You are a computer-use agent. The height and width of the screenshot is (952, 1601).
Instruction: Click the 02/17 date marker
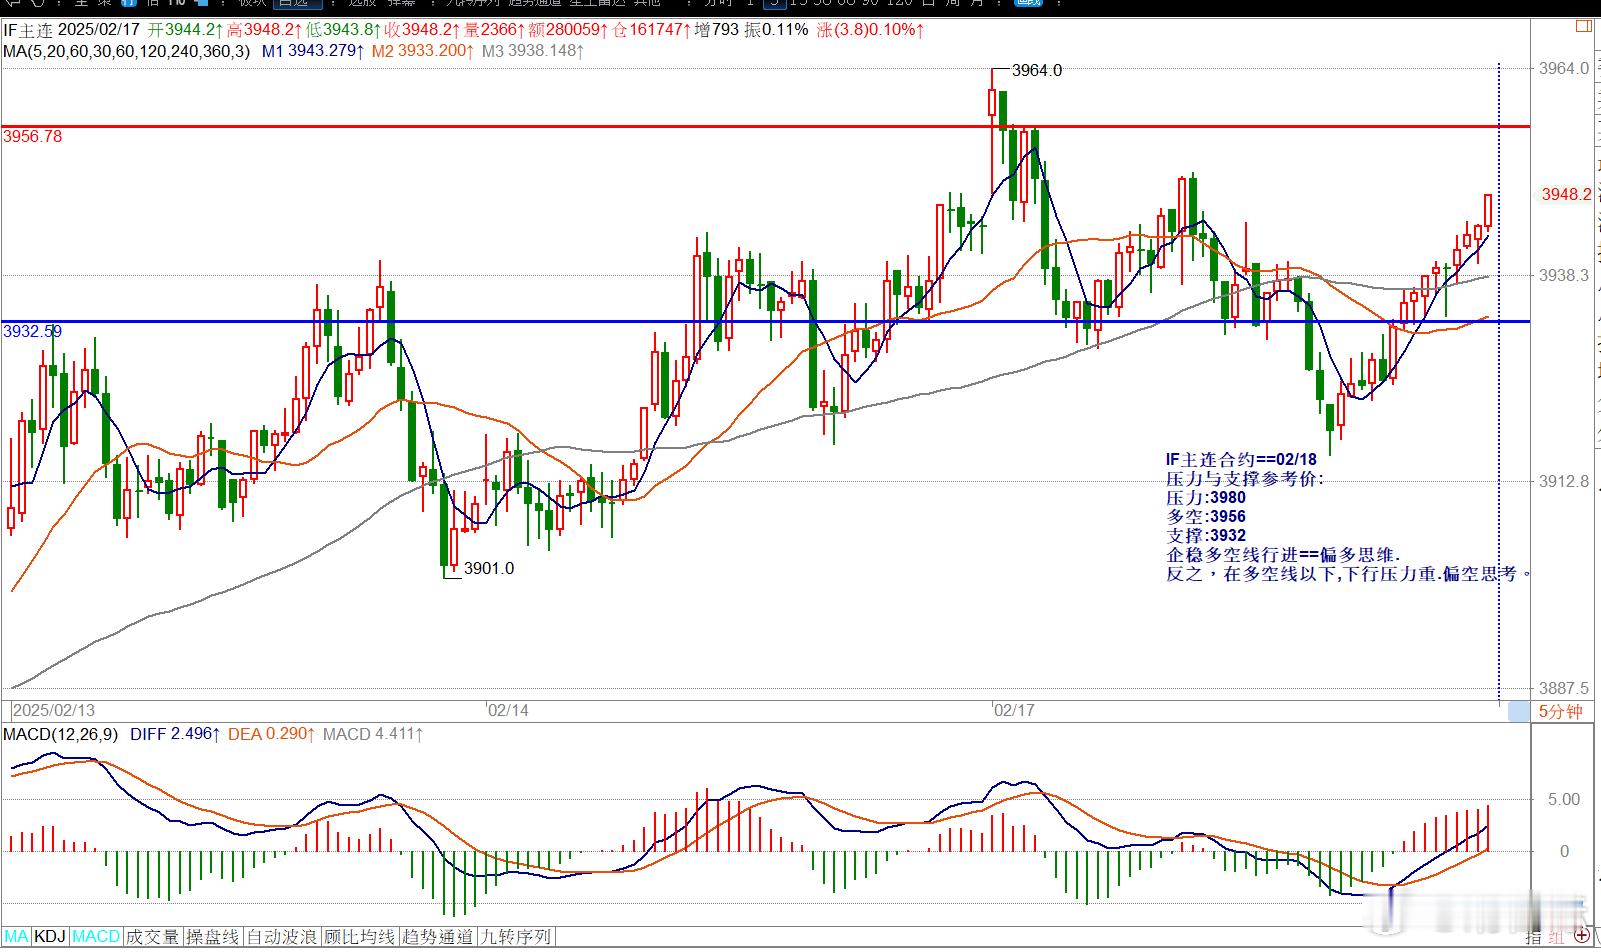[x=1014, y=710]
